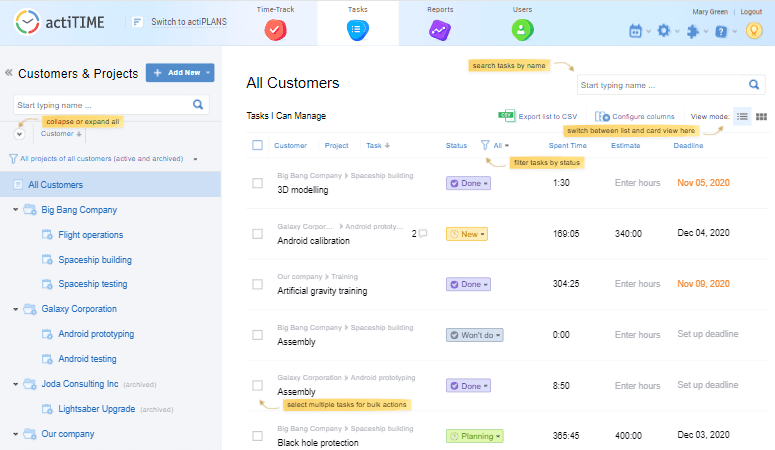Click the Configure columns icon
Image resolution: width=775 pixels, height=450 pixels.
click(x=602, y=116)
